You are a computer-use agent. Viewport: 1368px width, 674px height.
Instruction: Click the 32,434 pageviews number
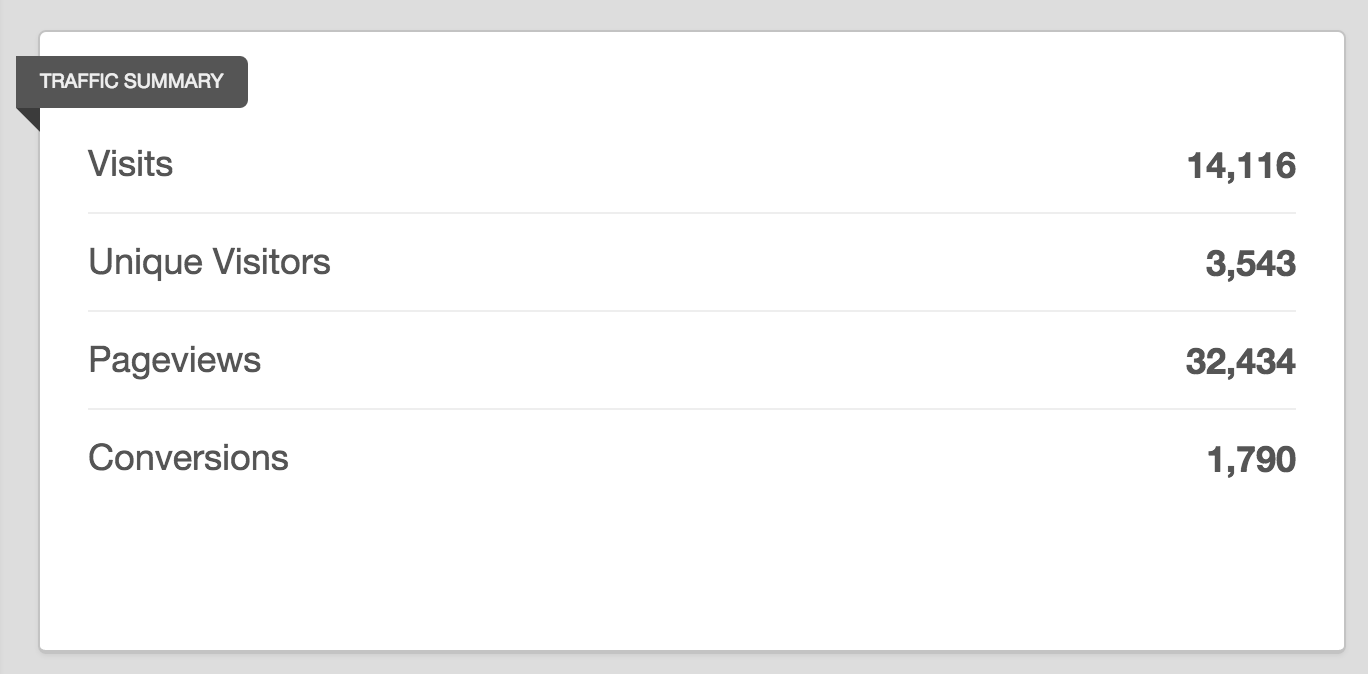pos(1241,361)
